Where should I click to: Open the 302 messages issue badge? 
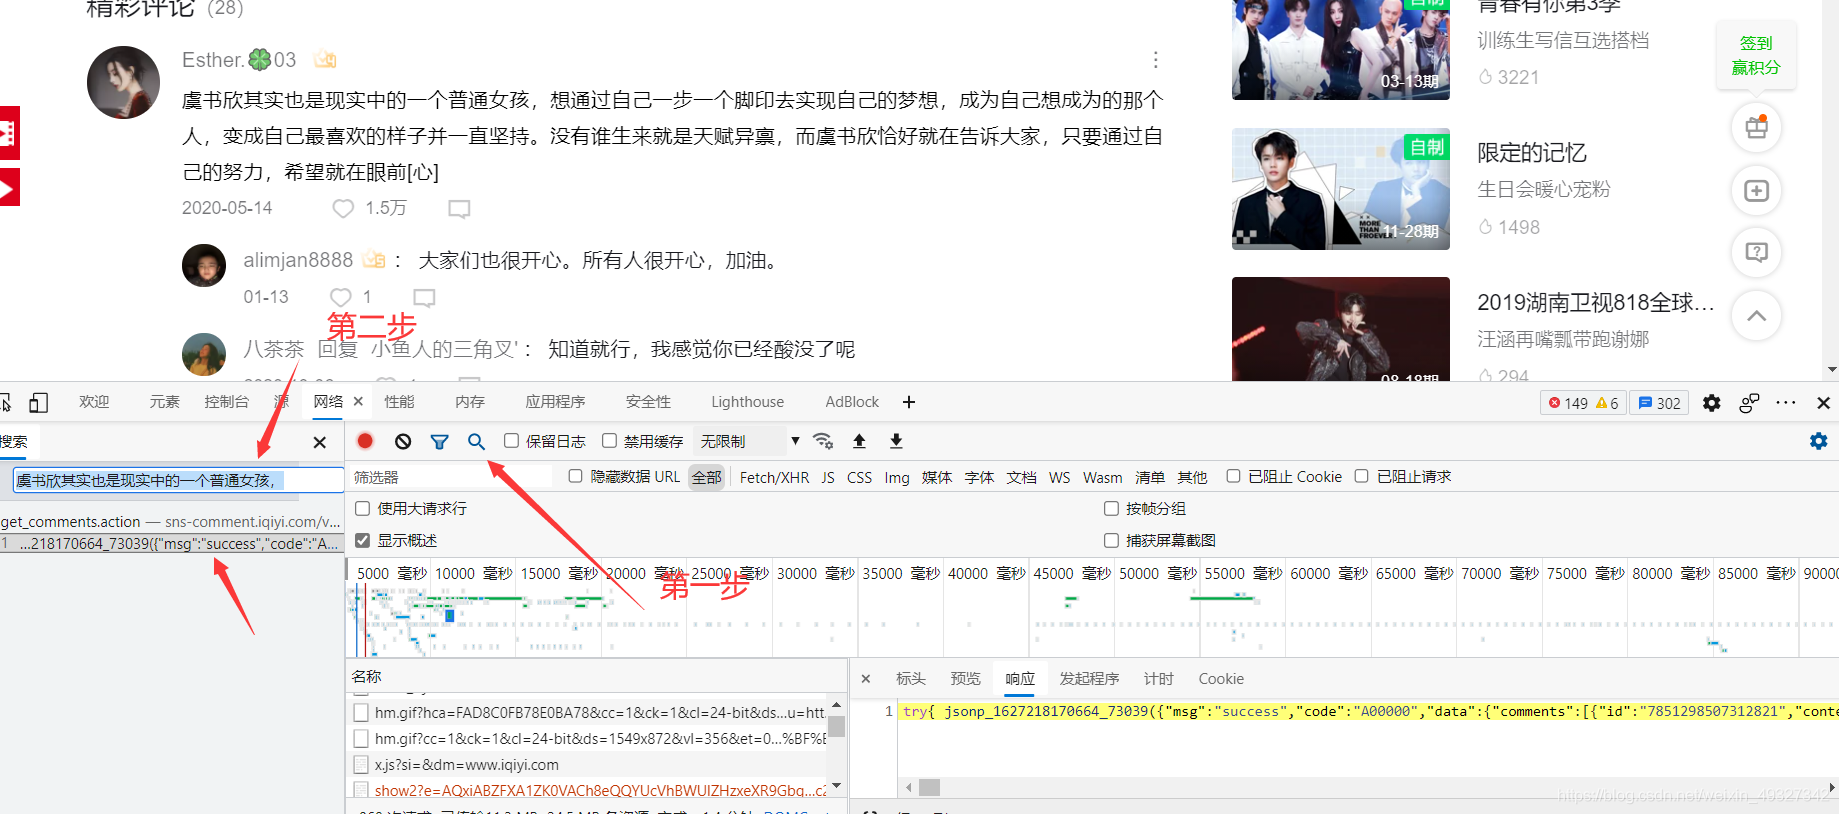(1659, 403)
